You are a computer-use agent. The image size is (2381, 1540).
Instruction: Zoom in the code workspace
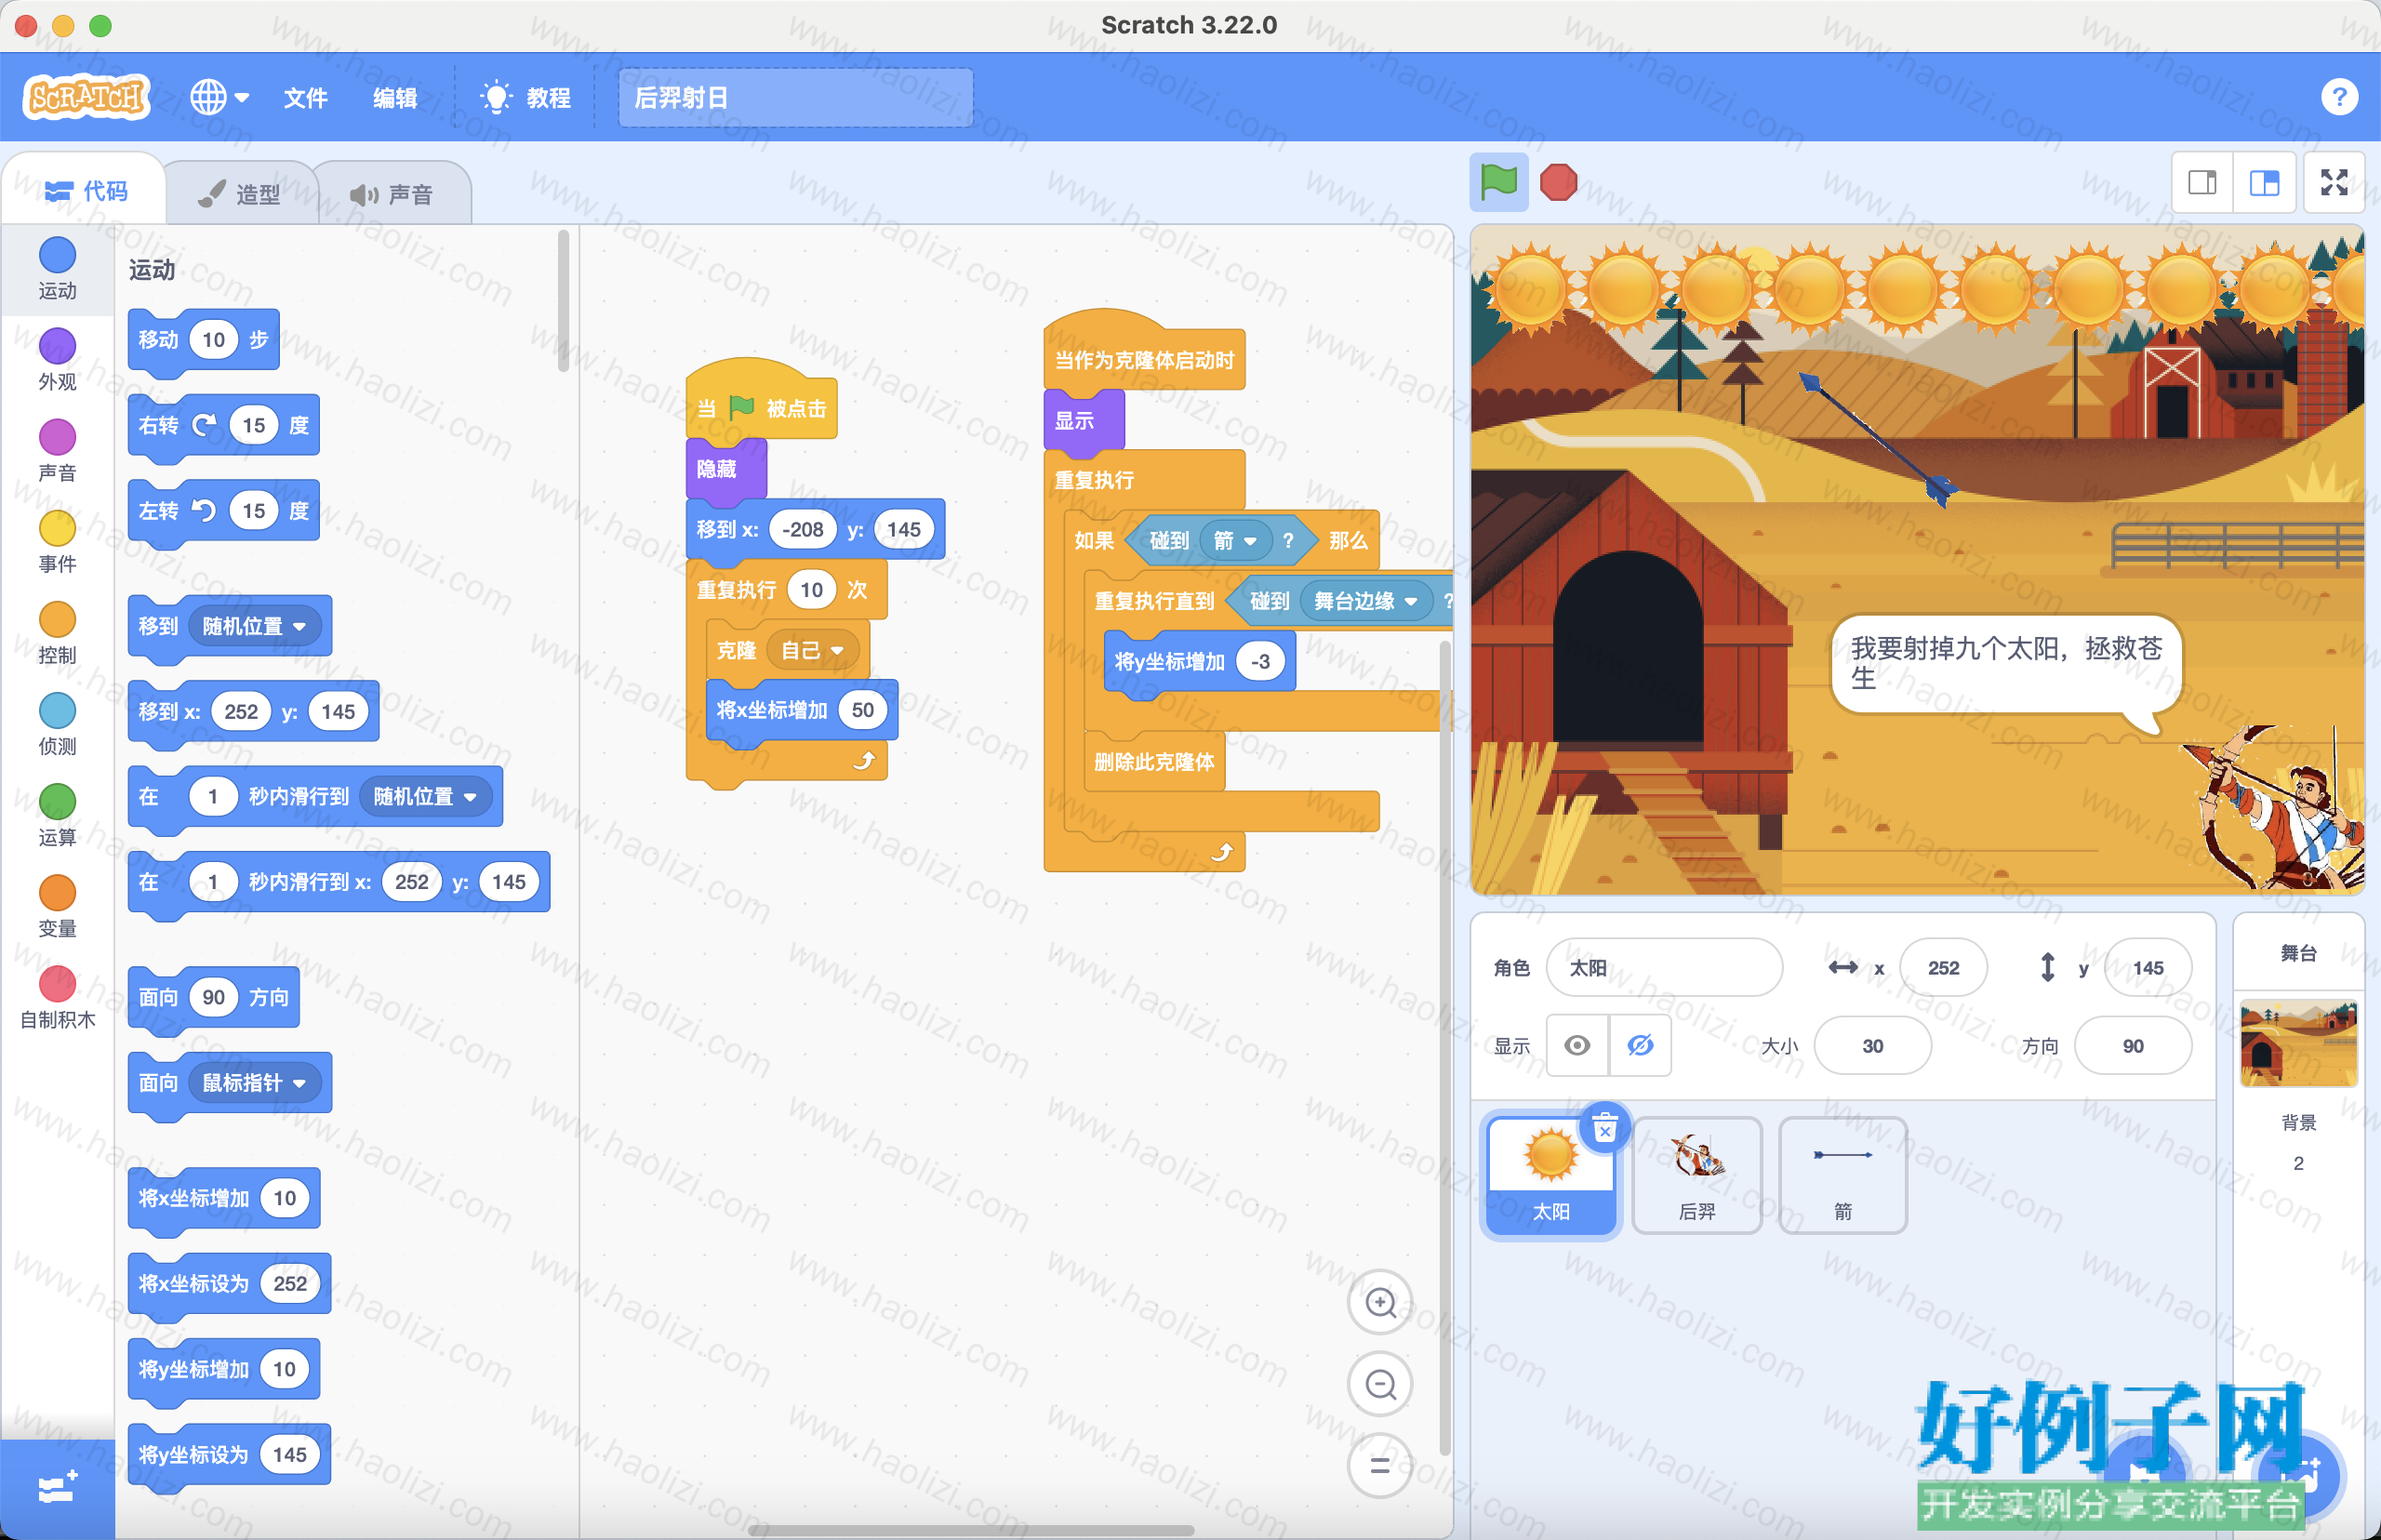click(x=1380, y=1302)
